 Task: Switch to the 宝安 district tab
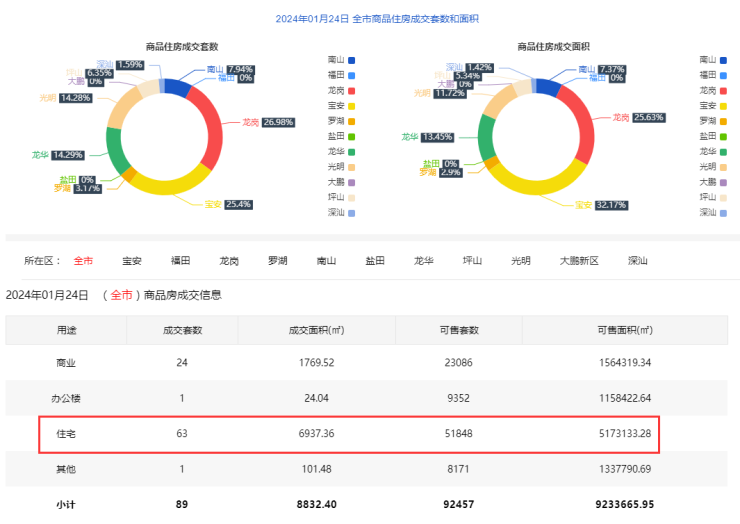132,261
